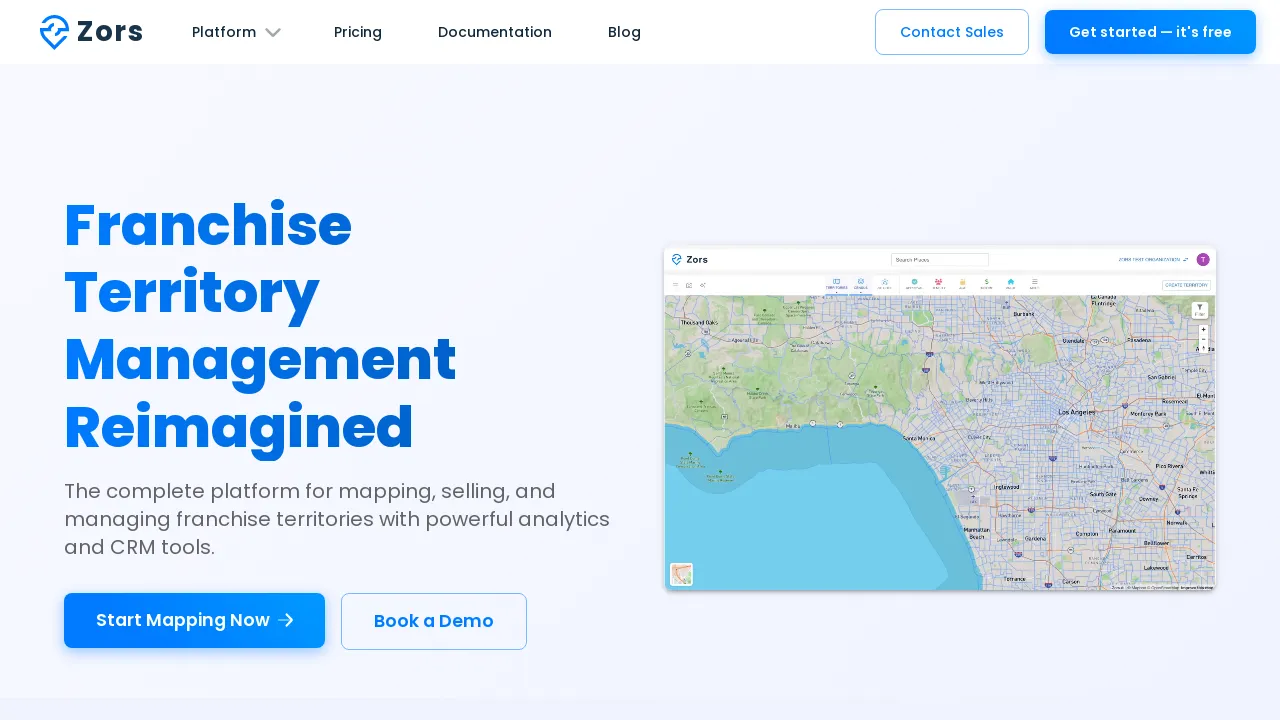Click Create Territory in the app preview
This screenshot has width=1280, height=720.
coord(1186,285)
